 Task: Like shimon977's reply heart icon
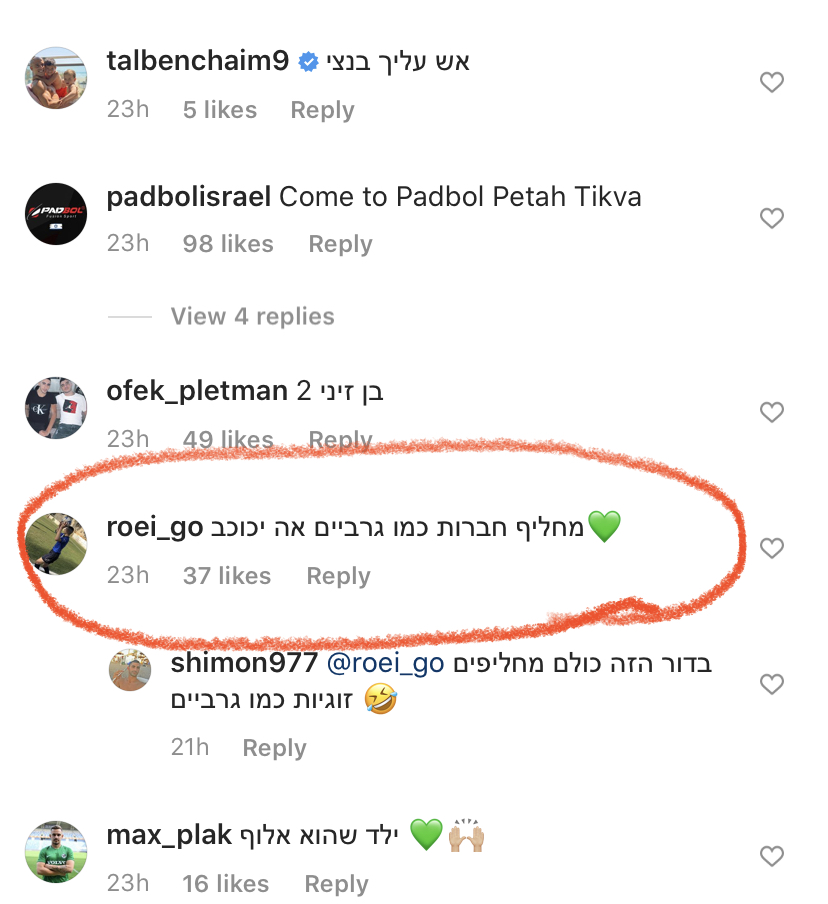[x=772, y=685]
